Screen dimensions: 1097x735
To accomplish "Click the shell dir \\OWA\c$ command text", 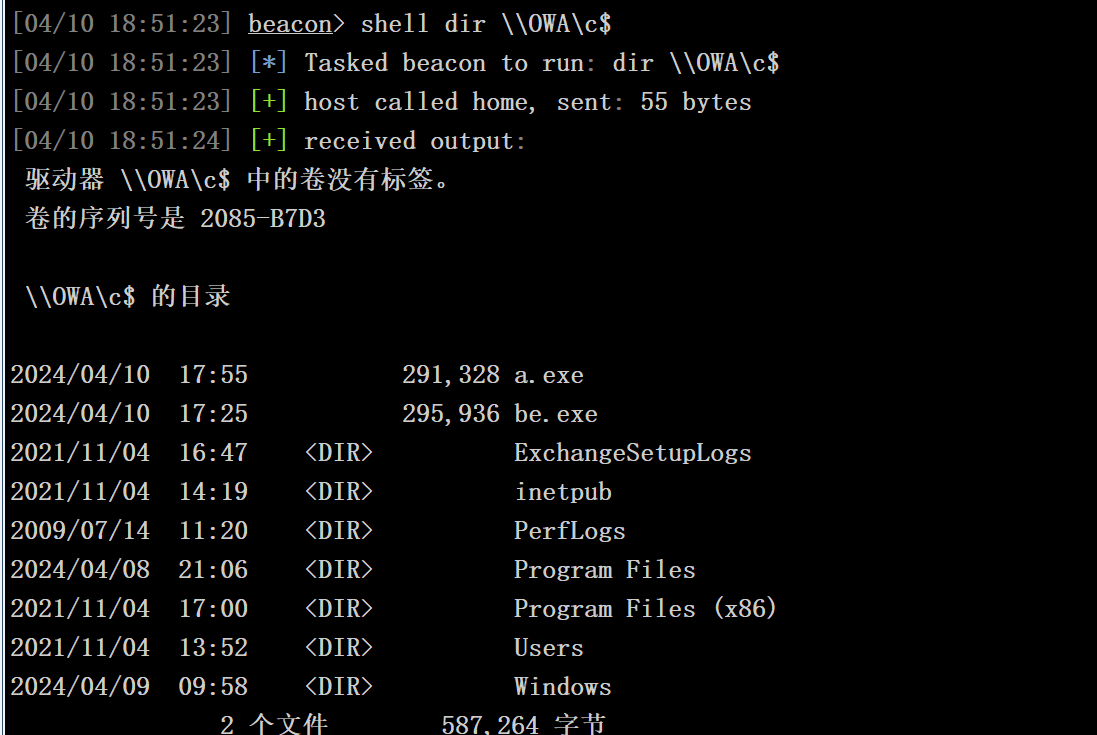I will pyautogui.click(x=486, y=24).
